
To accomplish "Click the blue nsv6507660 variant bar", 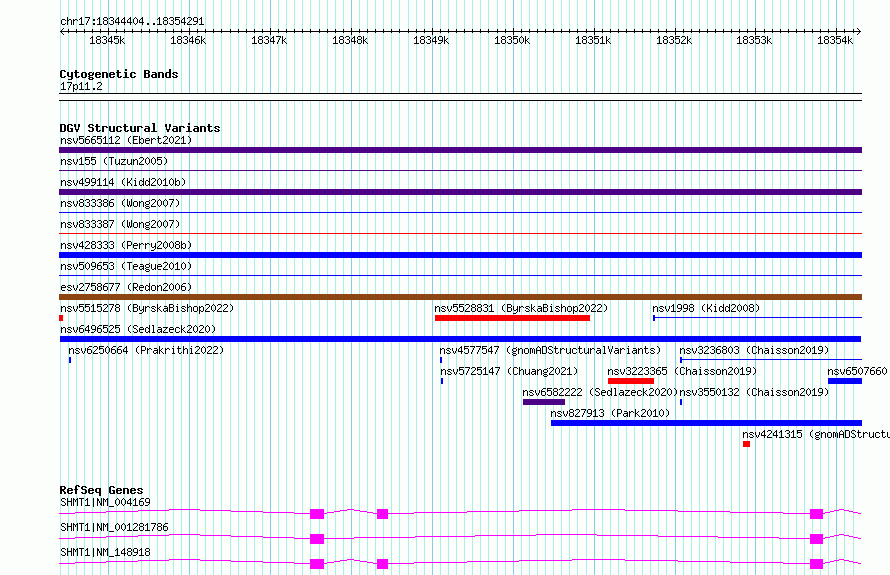I will [x=845, y=381].
